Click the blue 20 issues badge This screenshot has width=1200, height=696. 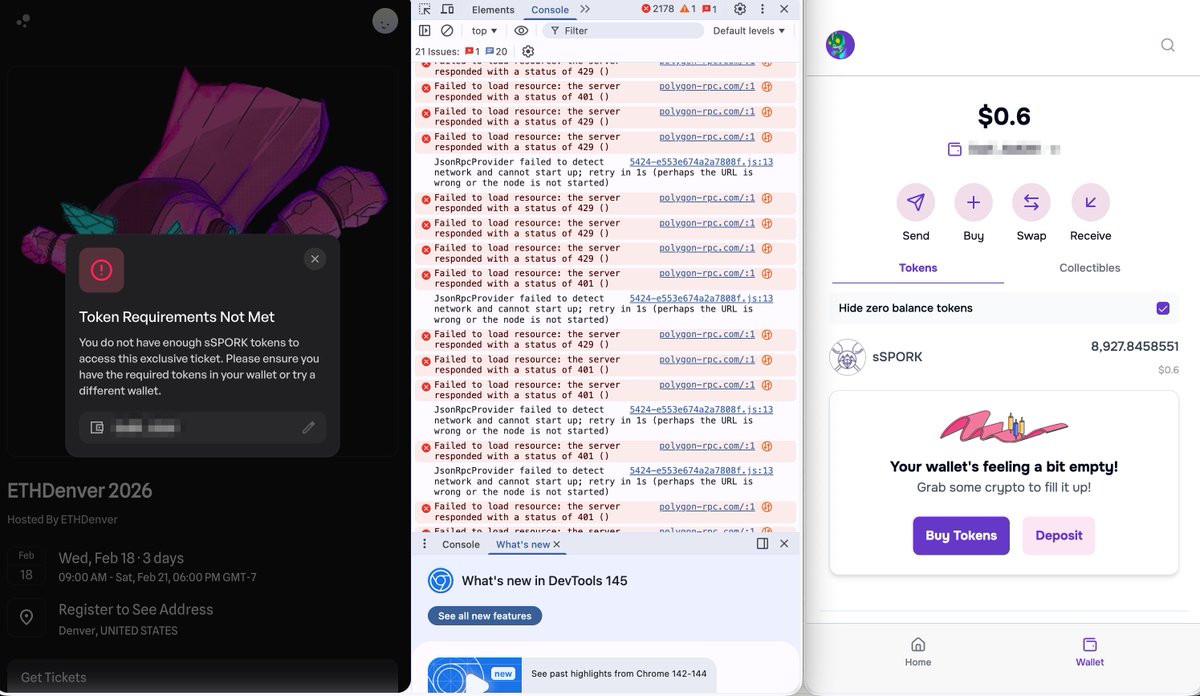pos(496,52)
